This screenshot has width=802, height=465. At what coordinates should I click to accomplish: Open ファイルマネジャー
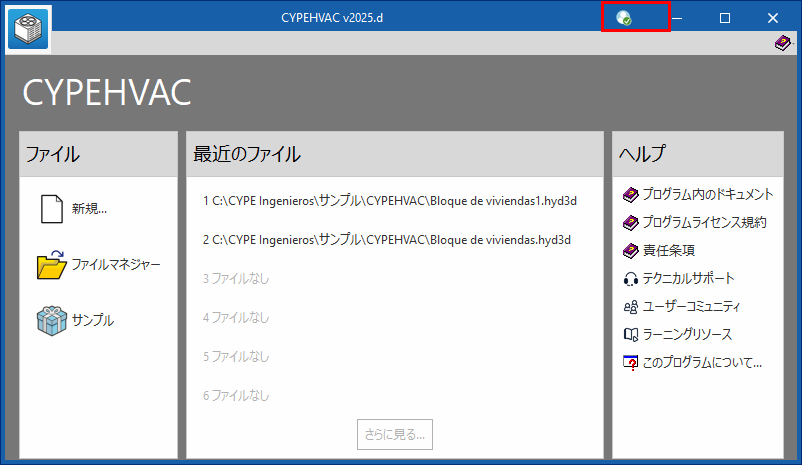coord(116,264)
